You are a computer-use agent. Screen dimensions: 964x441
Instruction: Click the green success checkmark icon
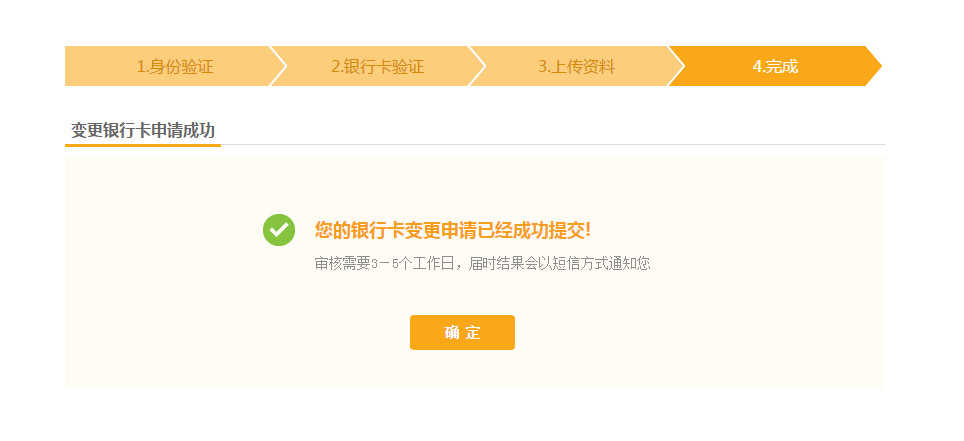[x=279, y=230]
